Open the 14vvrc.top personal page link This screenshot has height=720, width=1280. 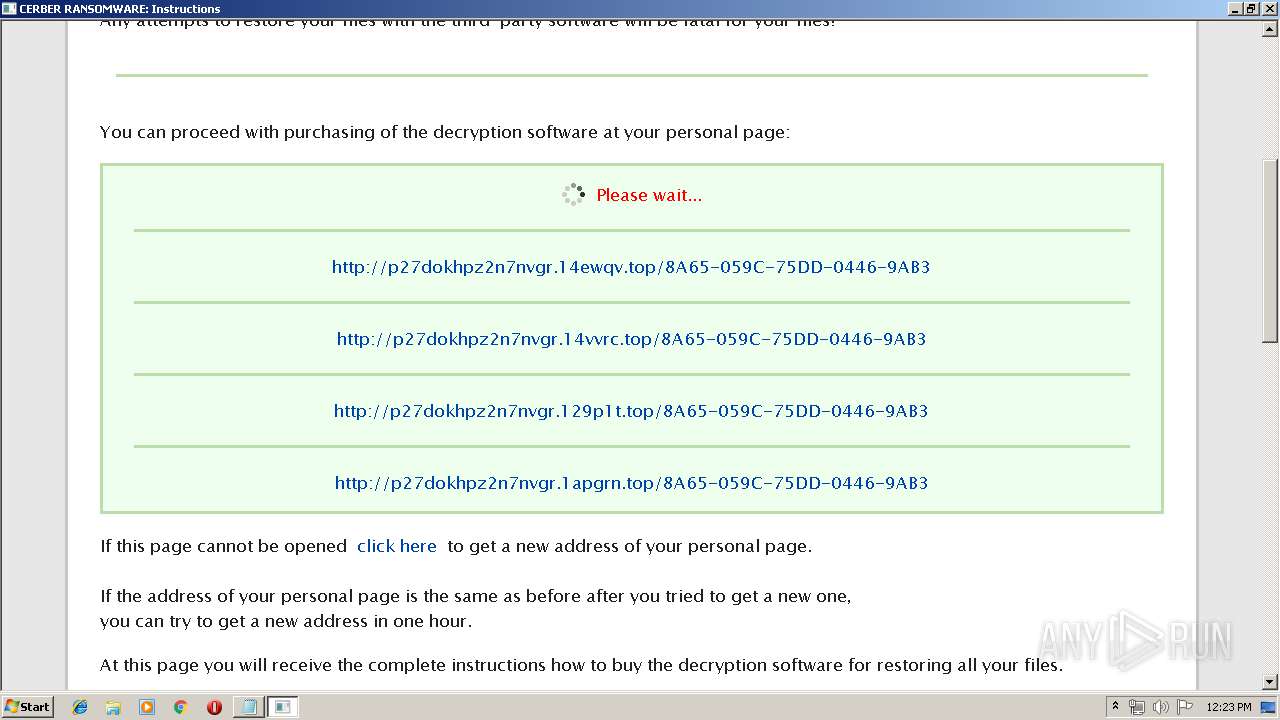[631, 339]
